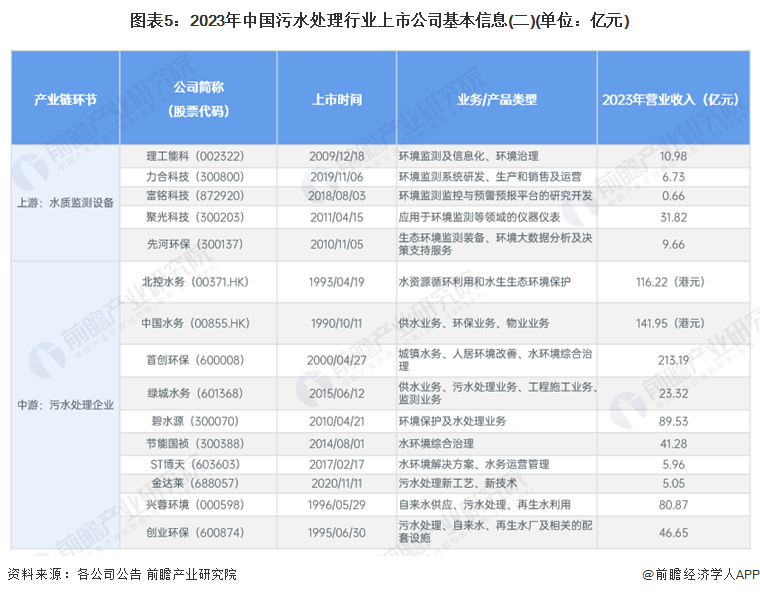Select listing date 1996/05/29
The image size is (760, 595).
(x=337, y=504)
